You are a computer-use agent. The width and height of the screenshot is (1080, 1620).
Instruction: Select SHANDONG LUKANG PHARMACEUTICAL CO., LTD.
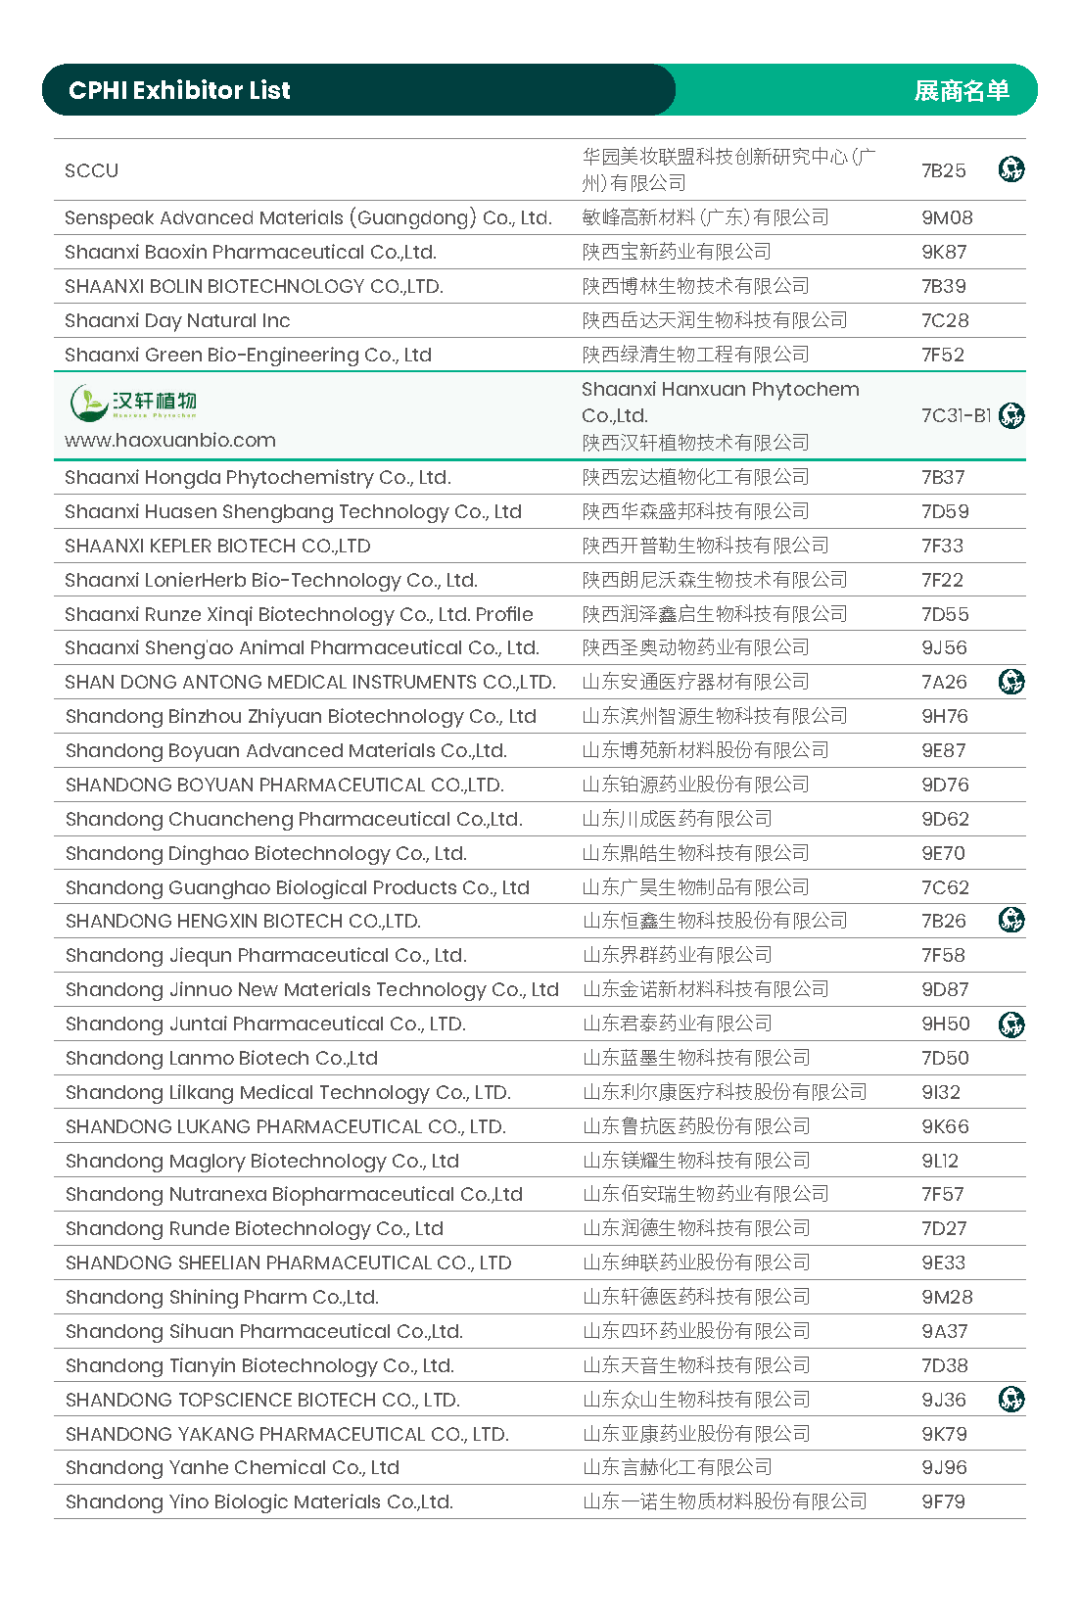click(285, 1126)
